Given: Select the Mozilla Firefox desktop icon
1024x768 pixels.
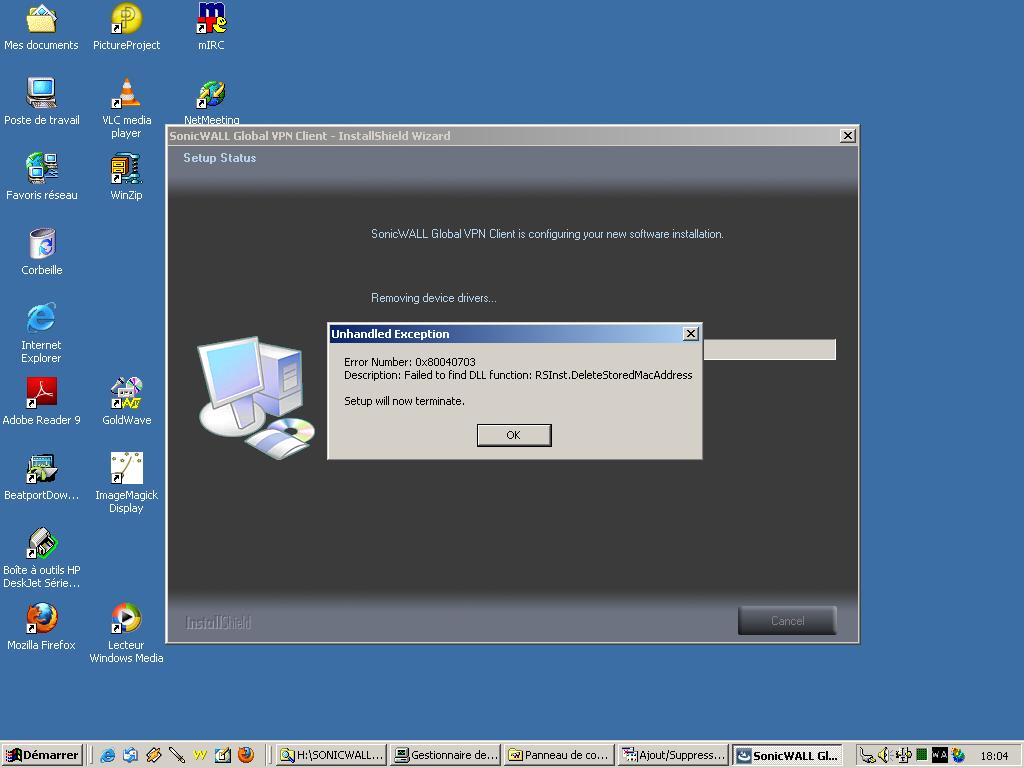Looking at the screenshot, I should point(41,627).
